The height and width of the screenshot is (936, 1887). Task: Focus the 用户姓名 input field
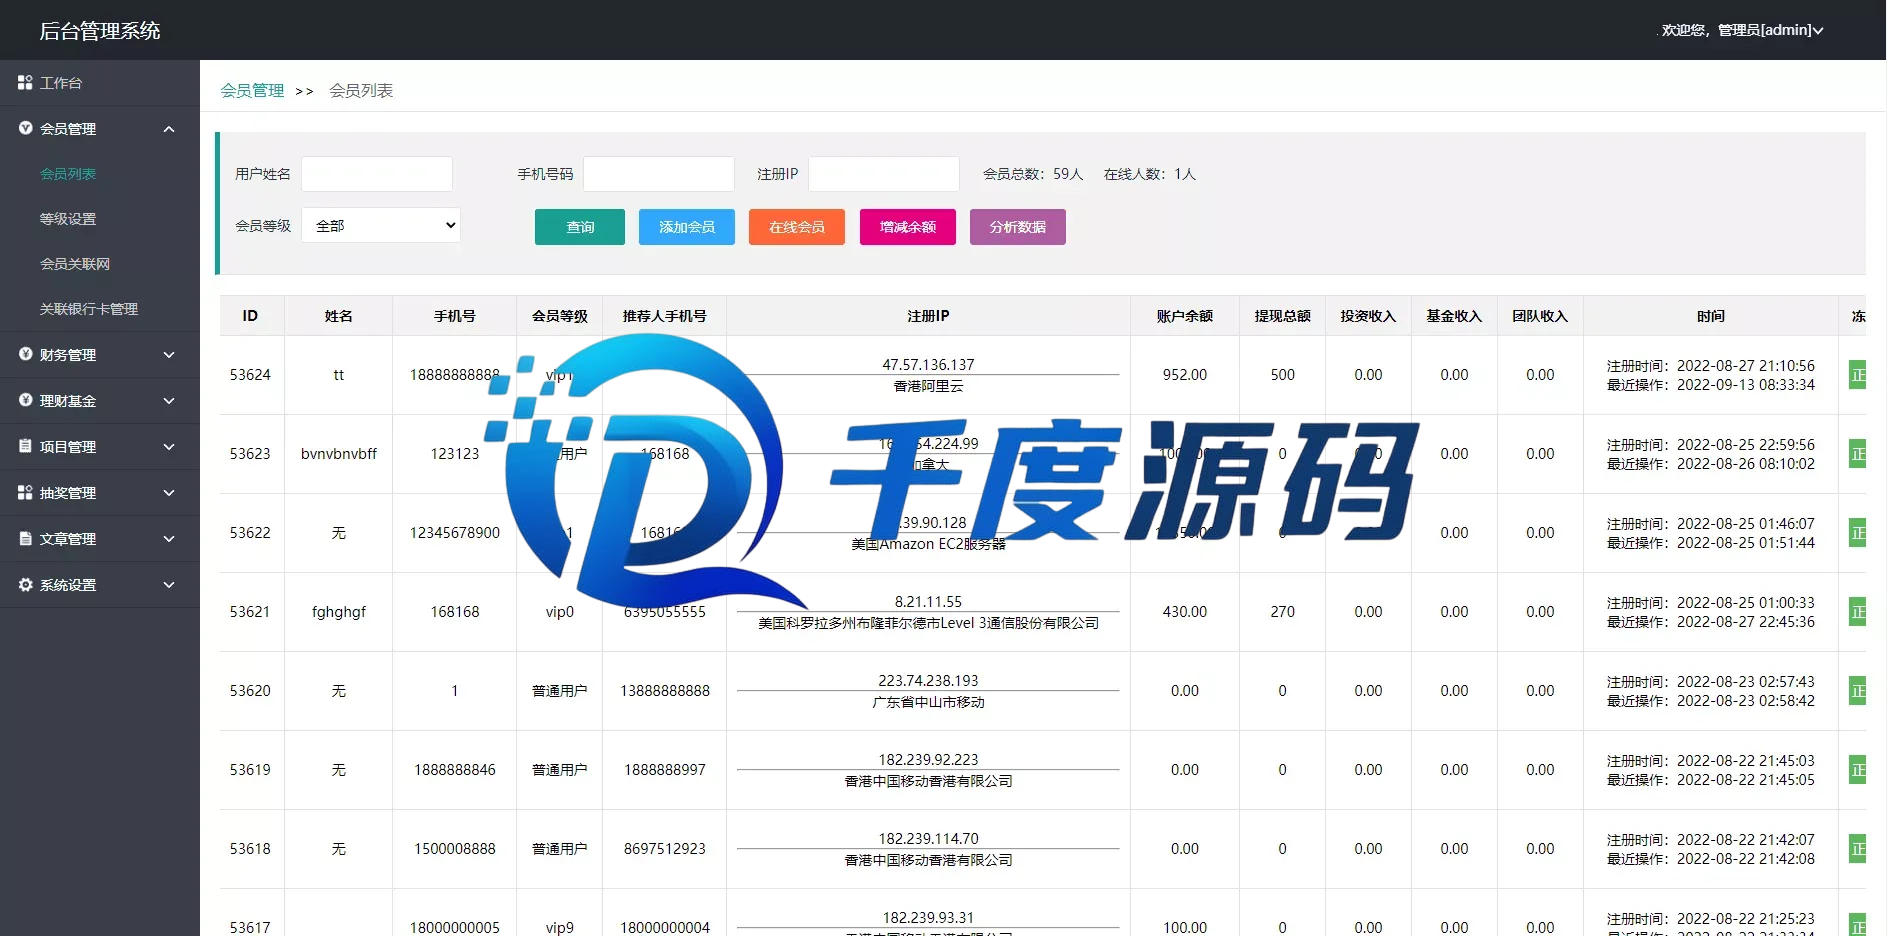377,174
